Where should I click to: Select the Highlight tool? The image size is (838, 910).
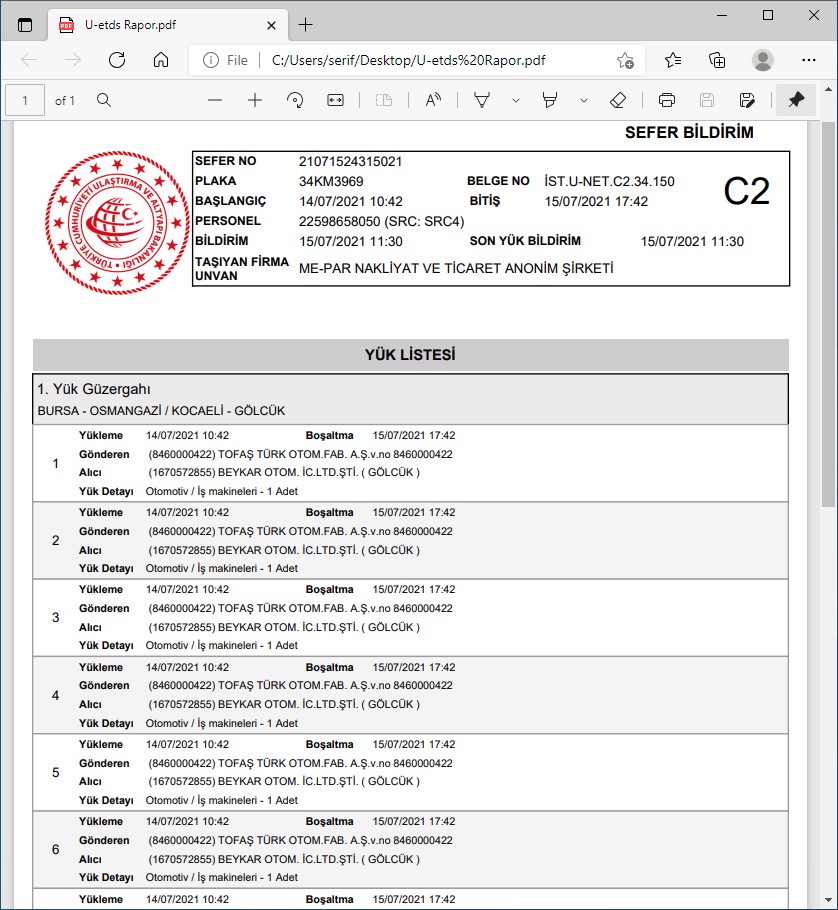click(x=550, y=100)
